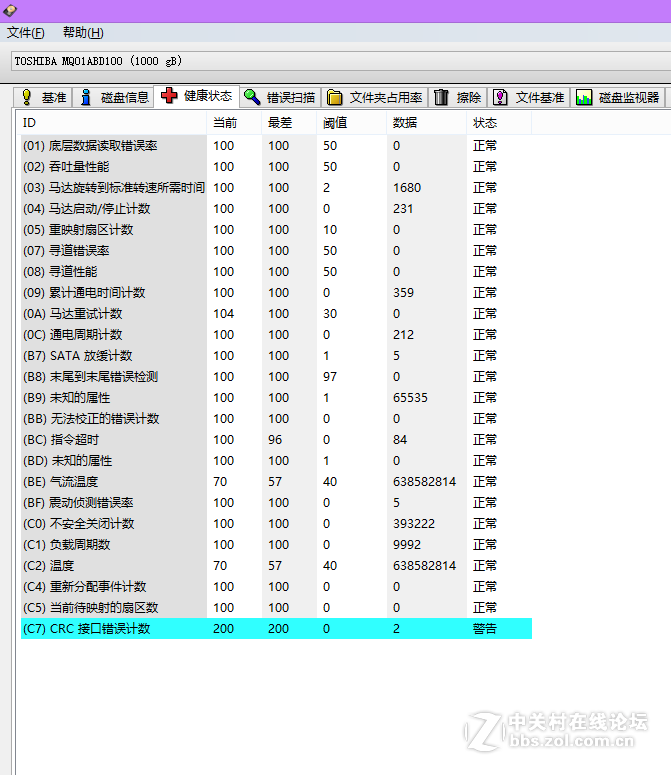Select row (0C) 通电周期计数
This screenshot has width=671, height=775.
[276, 335]
